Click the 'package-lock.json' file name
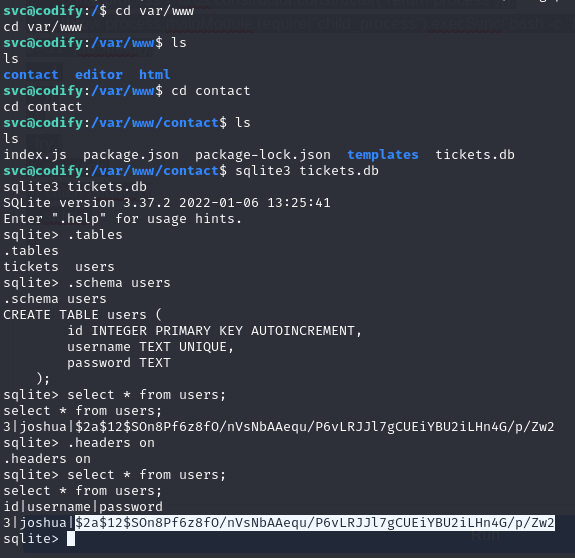 pyautogui.click(x=263, y=155)
